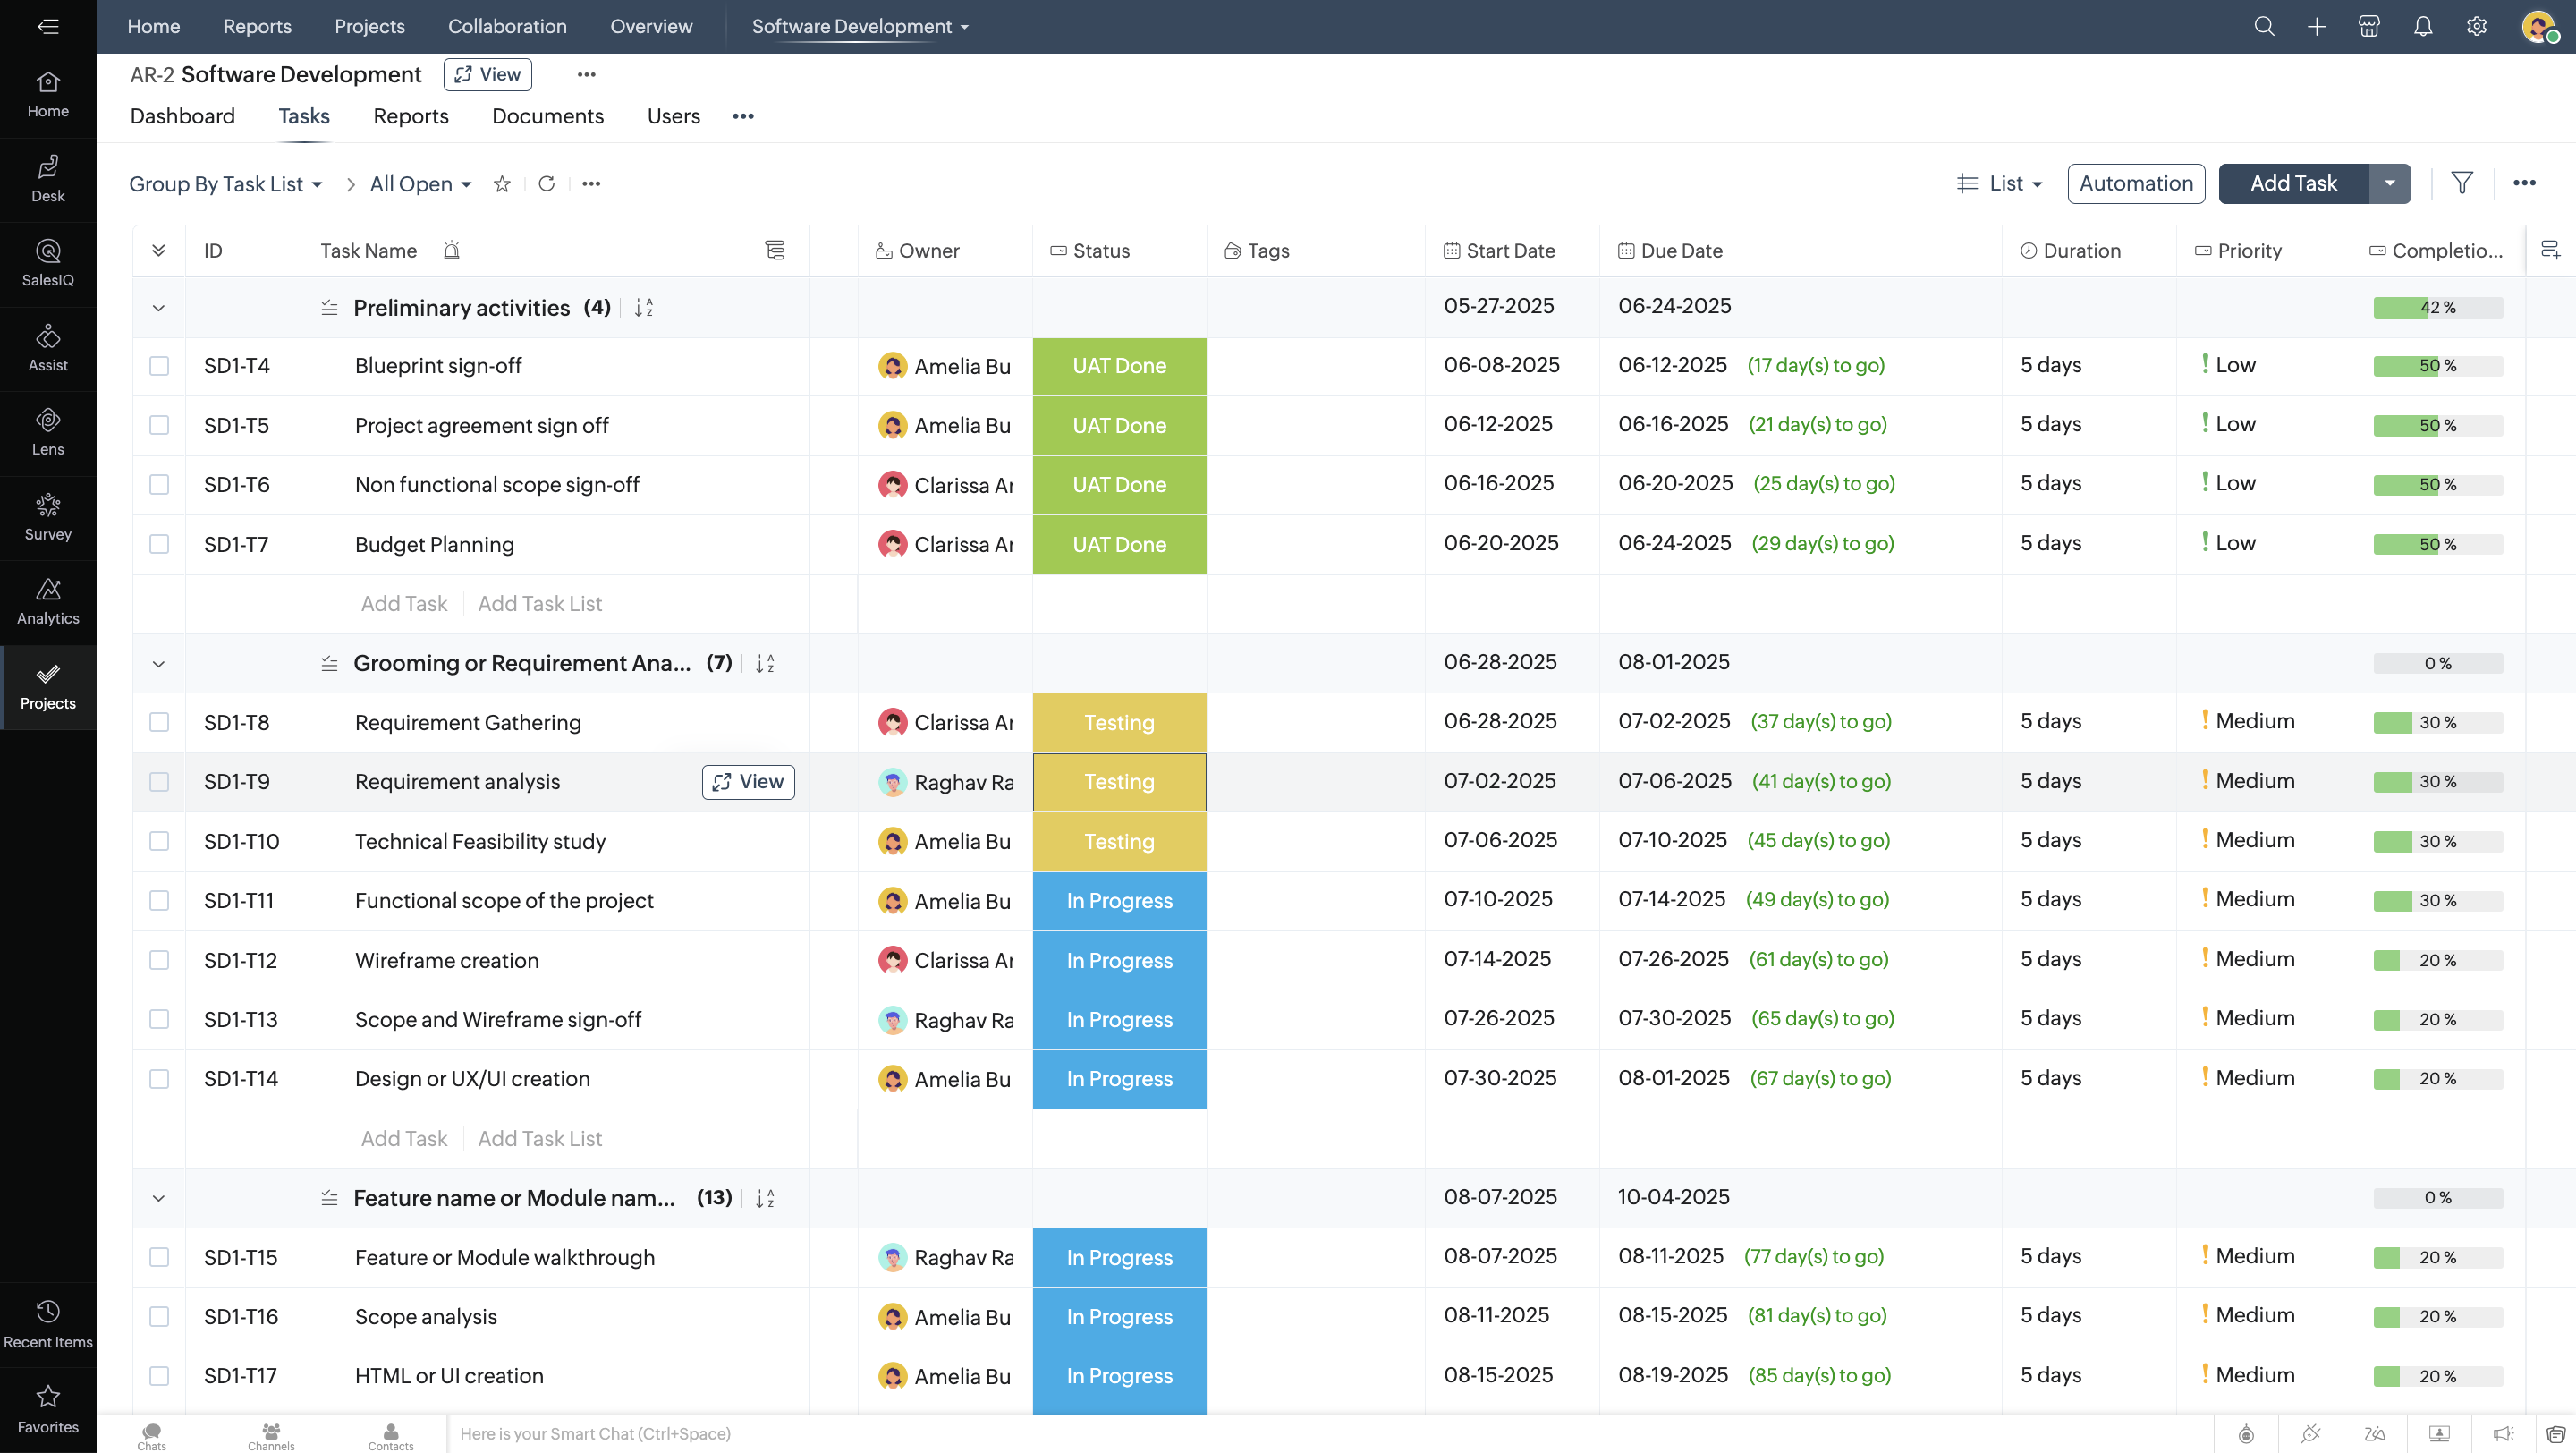Open the filter funnel icon
The width and height of the screenshot is (2576, 1453).
click(2462, 183)
